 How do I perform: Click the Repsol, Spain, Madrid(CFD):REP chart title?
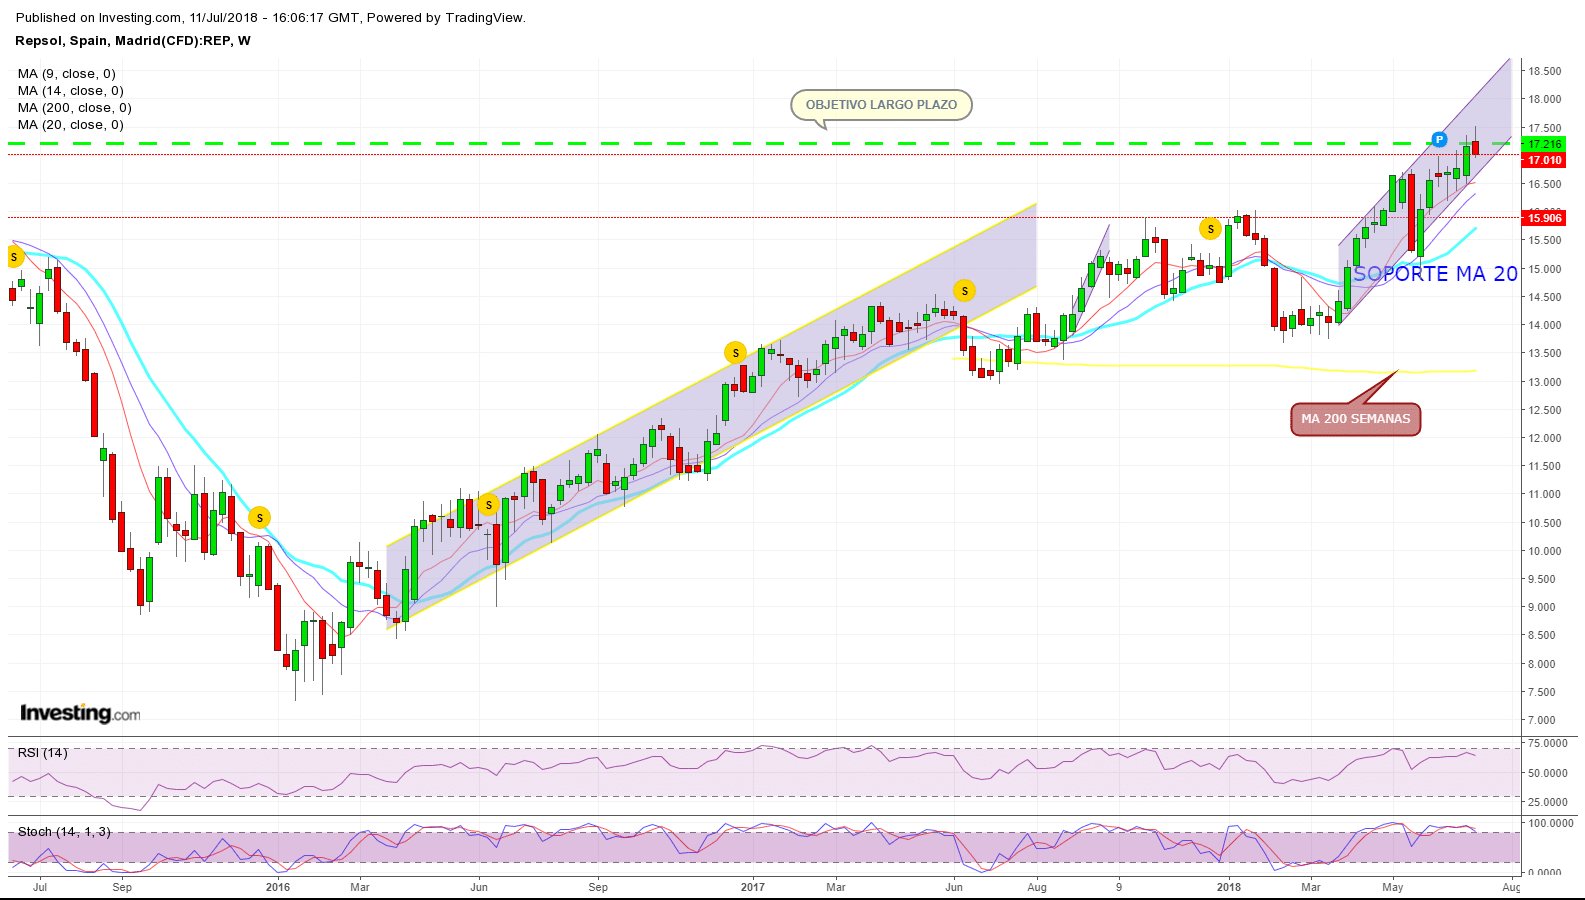[x=133, y=41]
